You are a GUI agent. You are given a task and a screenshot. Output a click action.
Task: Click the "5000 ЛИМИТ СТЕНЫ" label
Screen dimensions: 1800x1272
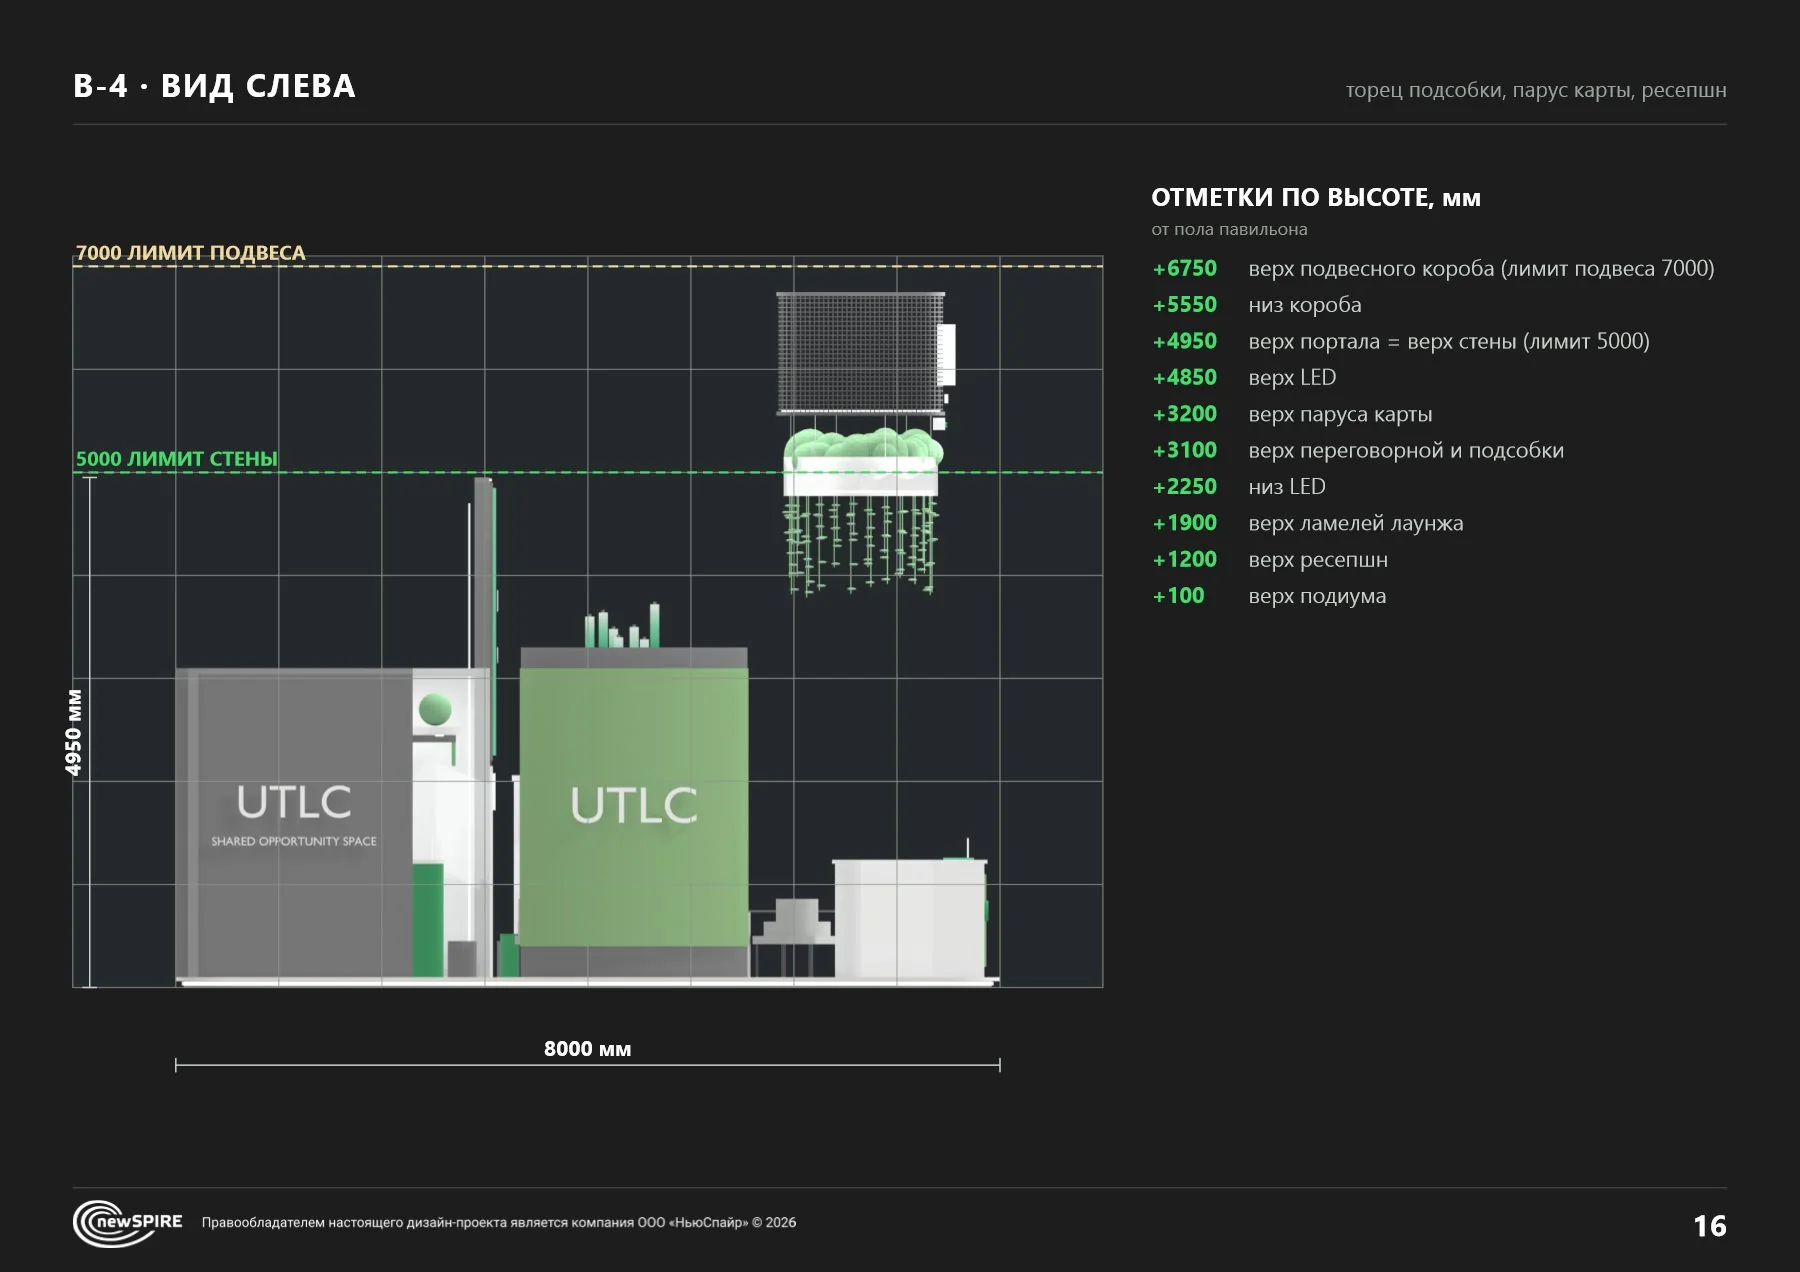pyautogui.click(x=177, y=459)
